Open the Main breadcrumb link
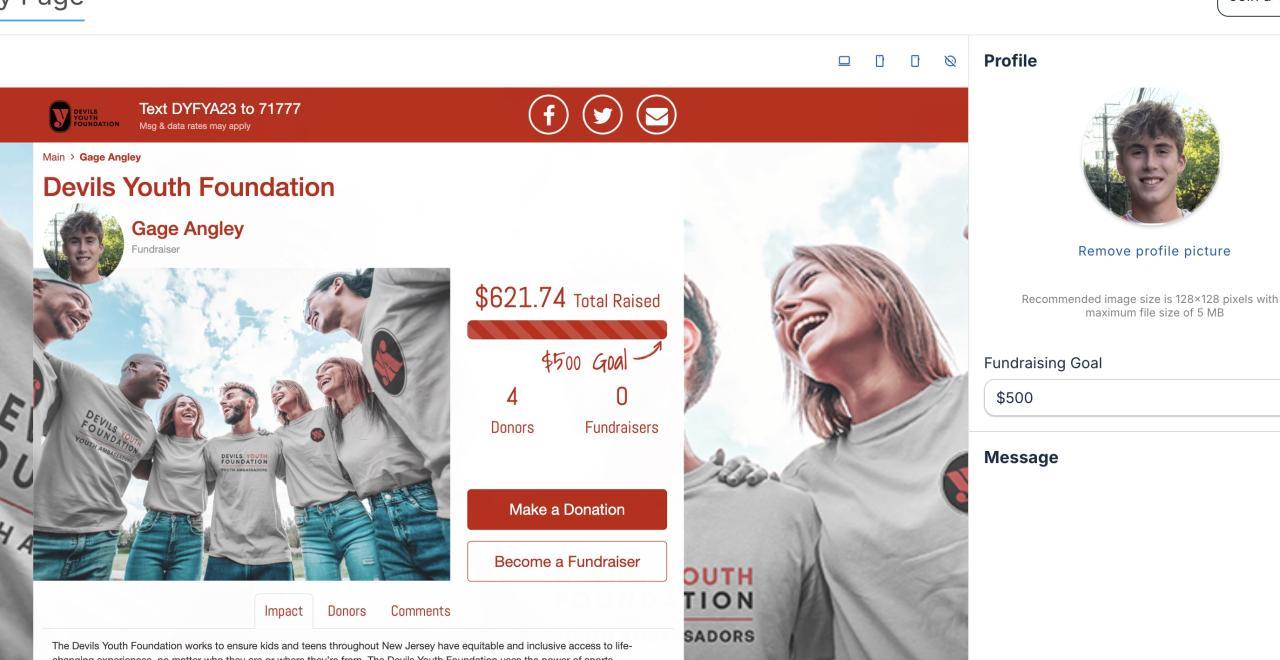 click(53, 157)
